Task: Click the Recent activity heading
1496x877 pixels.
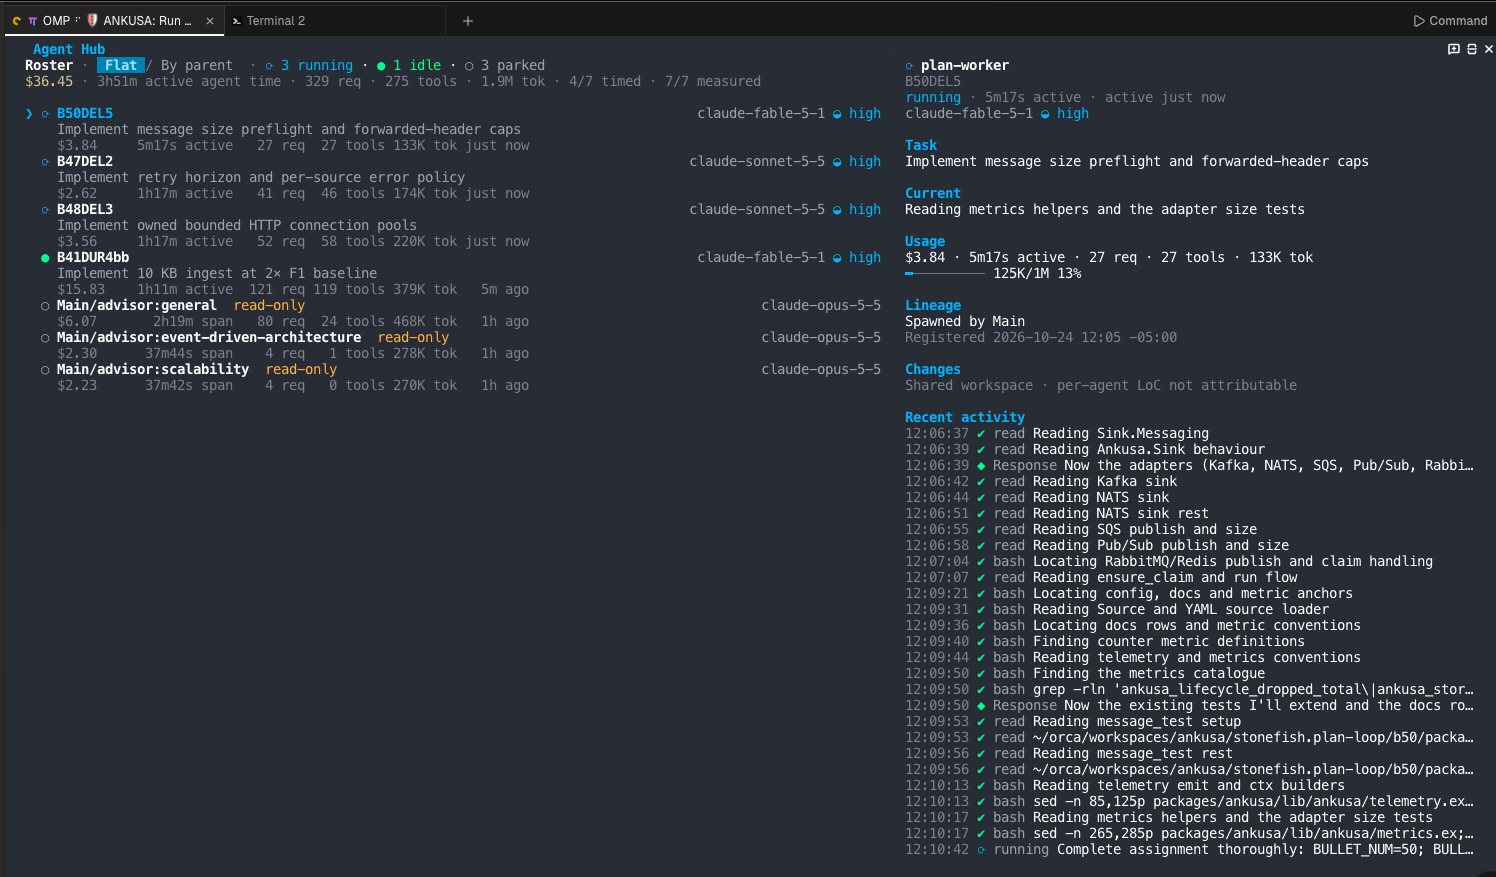Action: [x=965, y=417]
